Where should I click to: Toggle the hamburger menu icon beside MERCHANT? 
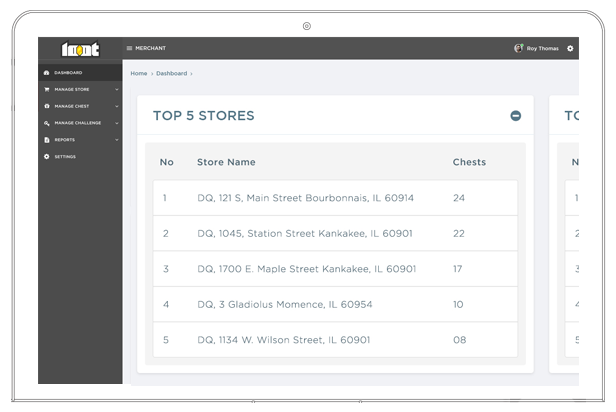129,48
